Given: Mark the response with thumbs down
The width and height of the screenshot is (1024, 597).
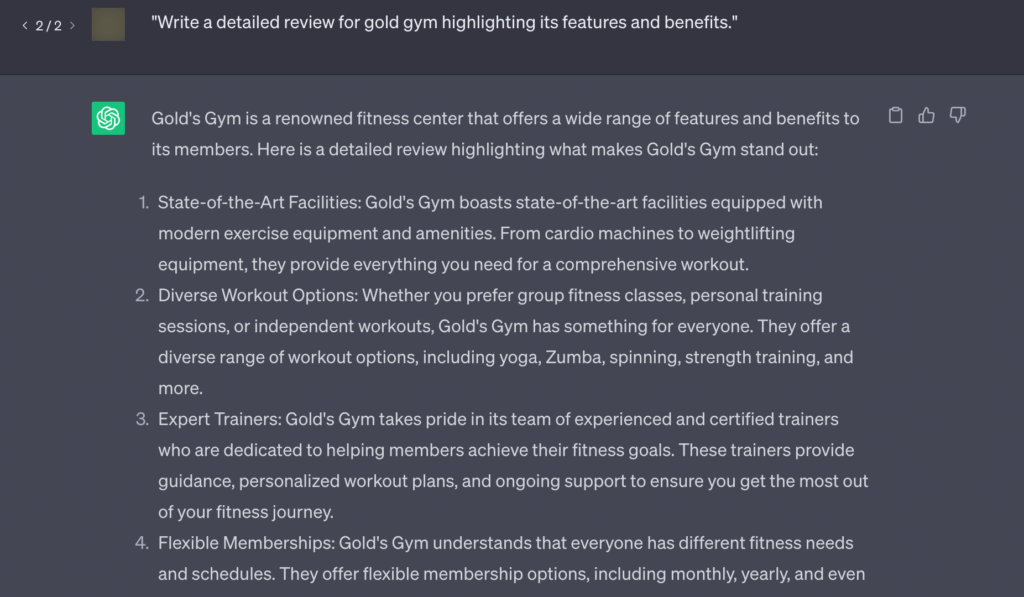Looking at the screenshot, I should 958,116.
